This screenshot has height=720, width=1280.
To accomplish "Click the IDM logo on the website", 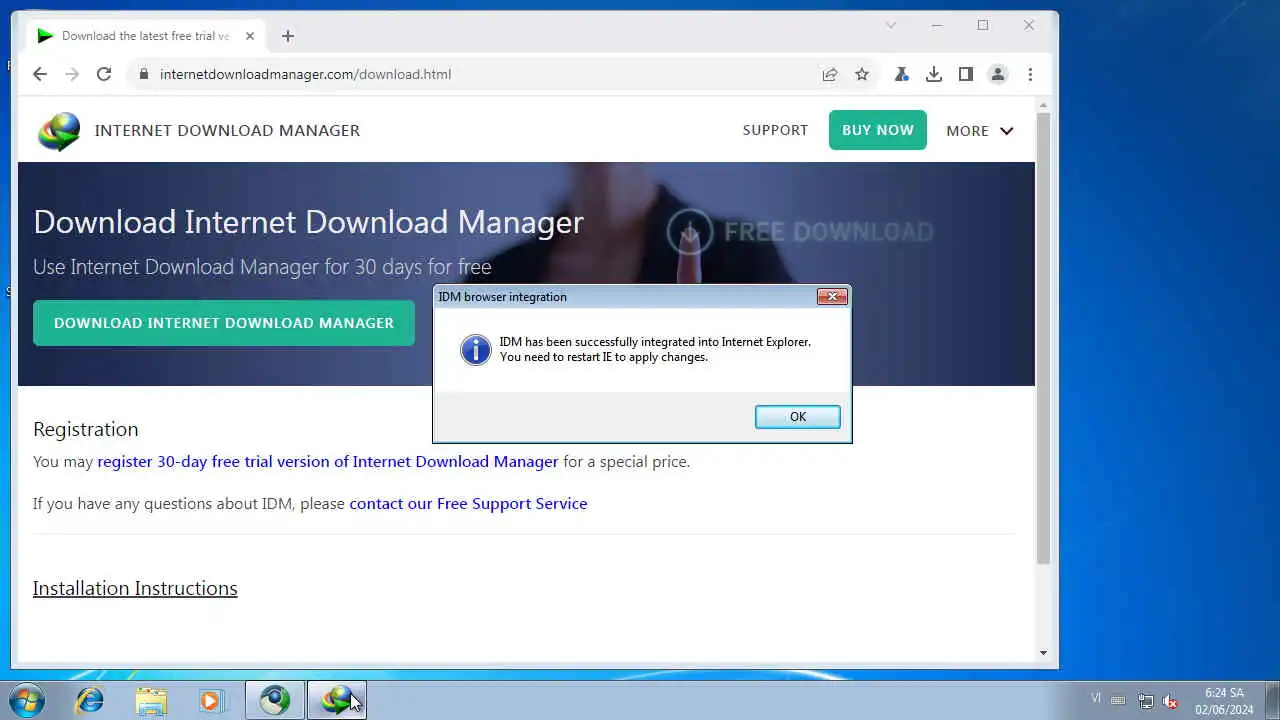I will tap(59, 131).
